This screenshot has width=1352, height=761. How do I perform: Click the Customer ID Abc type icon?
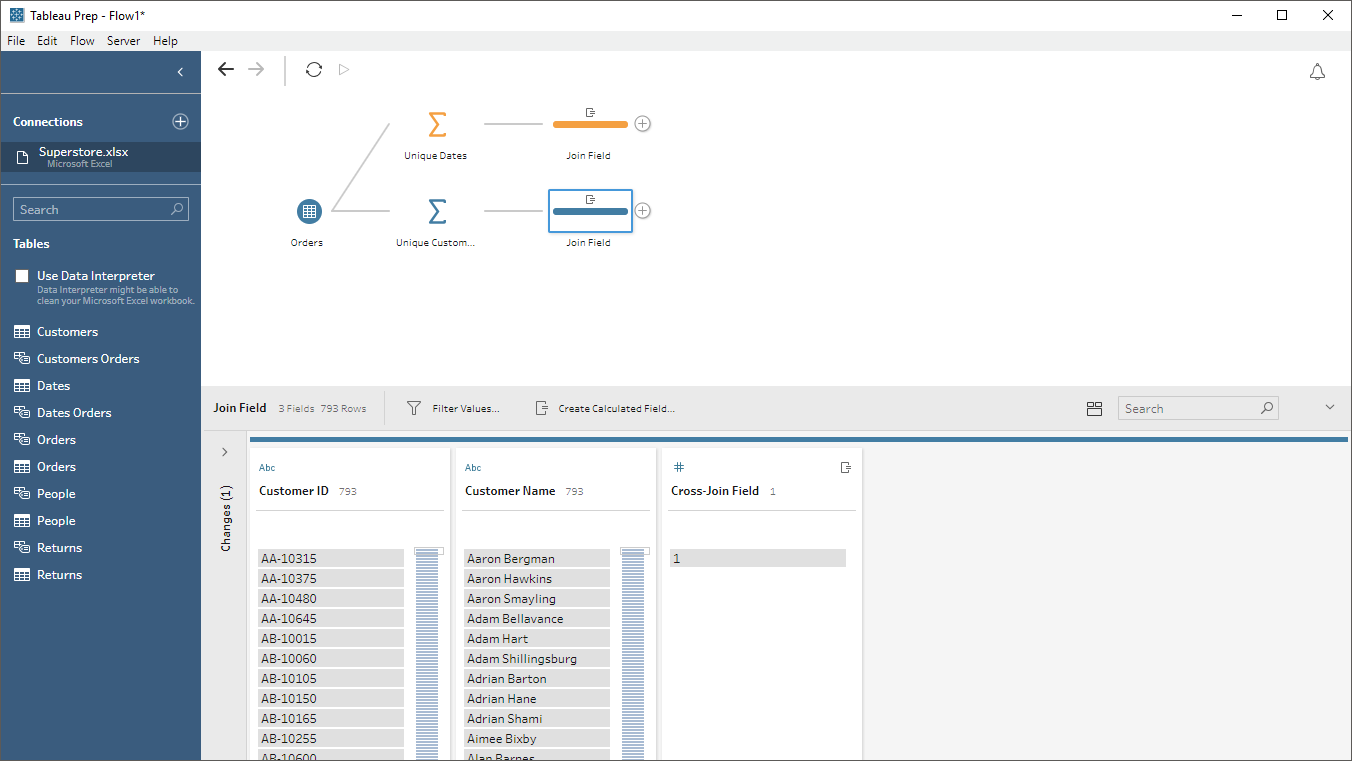click(267, 468)
